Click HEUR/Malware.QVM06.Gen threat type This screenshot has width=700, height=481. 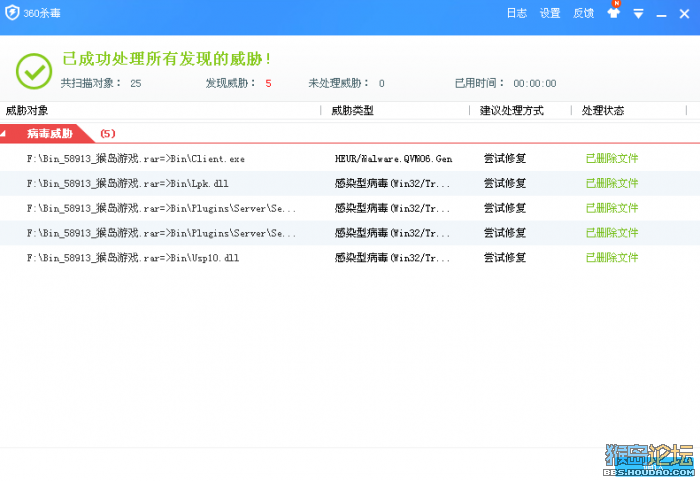coord(393,159)
